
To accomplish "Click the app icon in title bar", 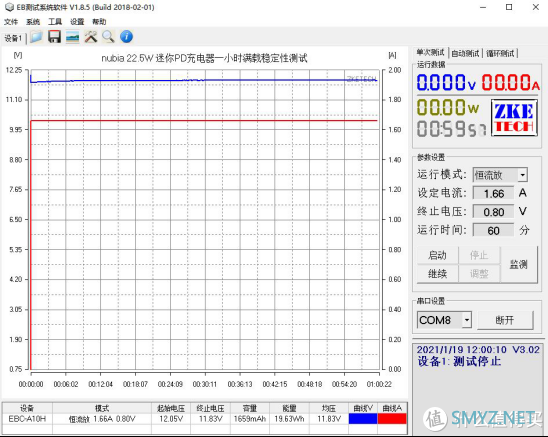I will click(x=9, y=7).
